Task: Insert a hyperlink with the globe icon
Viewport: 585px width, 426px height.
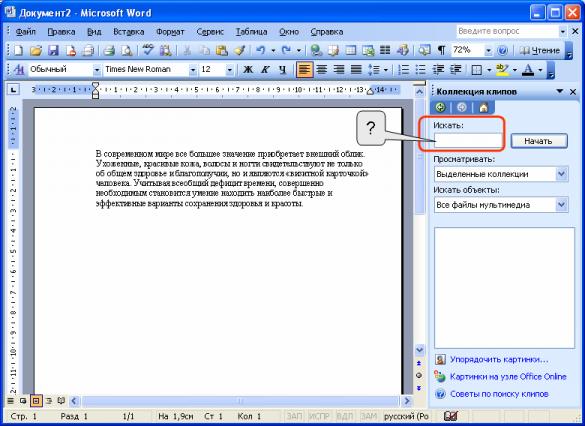Action: click(316, 50)
